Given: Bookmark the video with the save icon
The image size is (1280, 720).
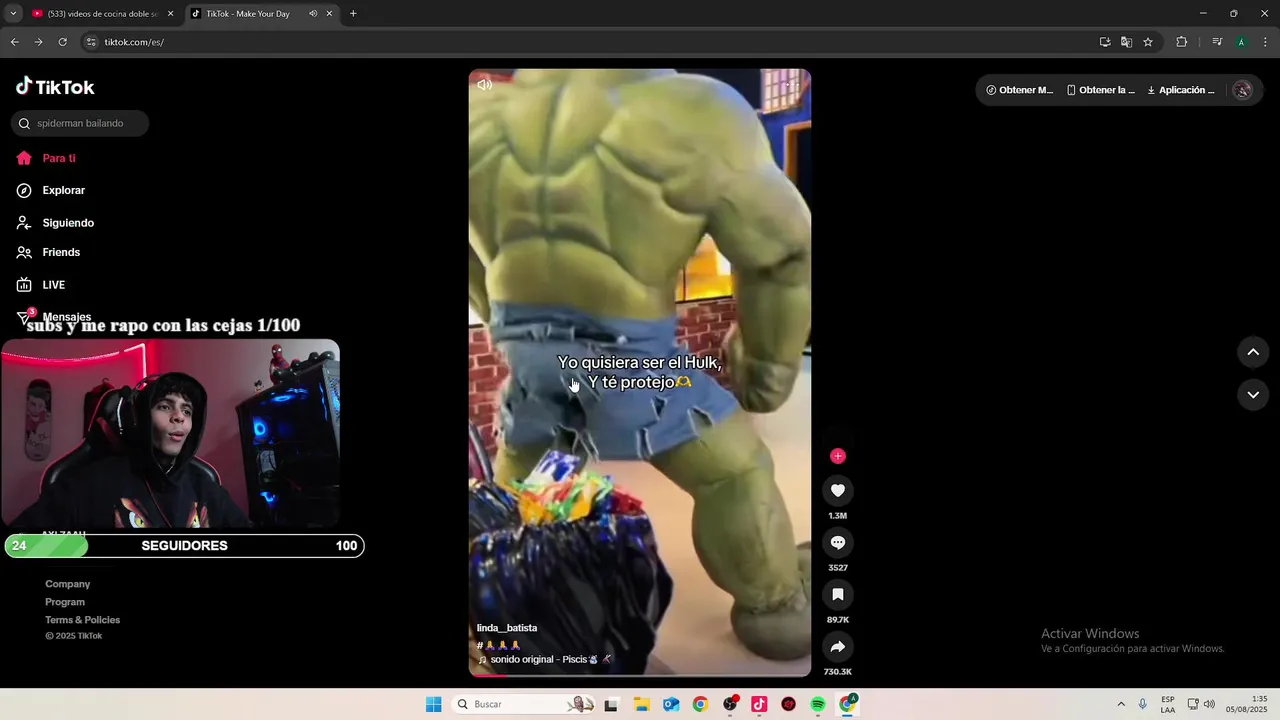Looking at the screenshot, I should tap(838, 594).
